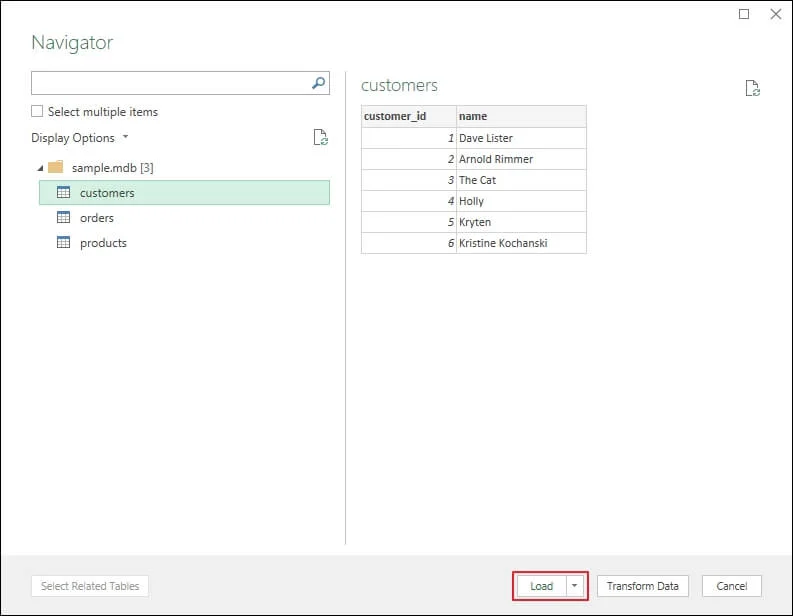Maximize the Navigator window
Image resolution: width=793 pixels, height=616 pixels.
[x=744, y=14]
